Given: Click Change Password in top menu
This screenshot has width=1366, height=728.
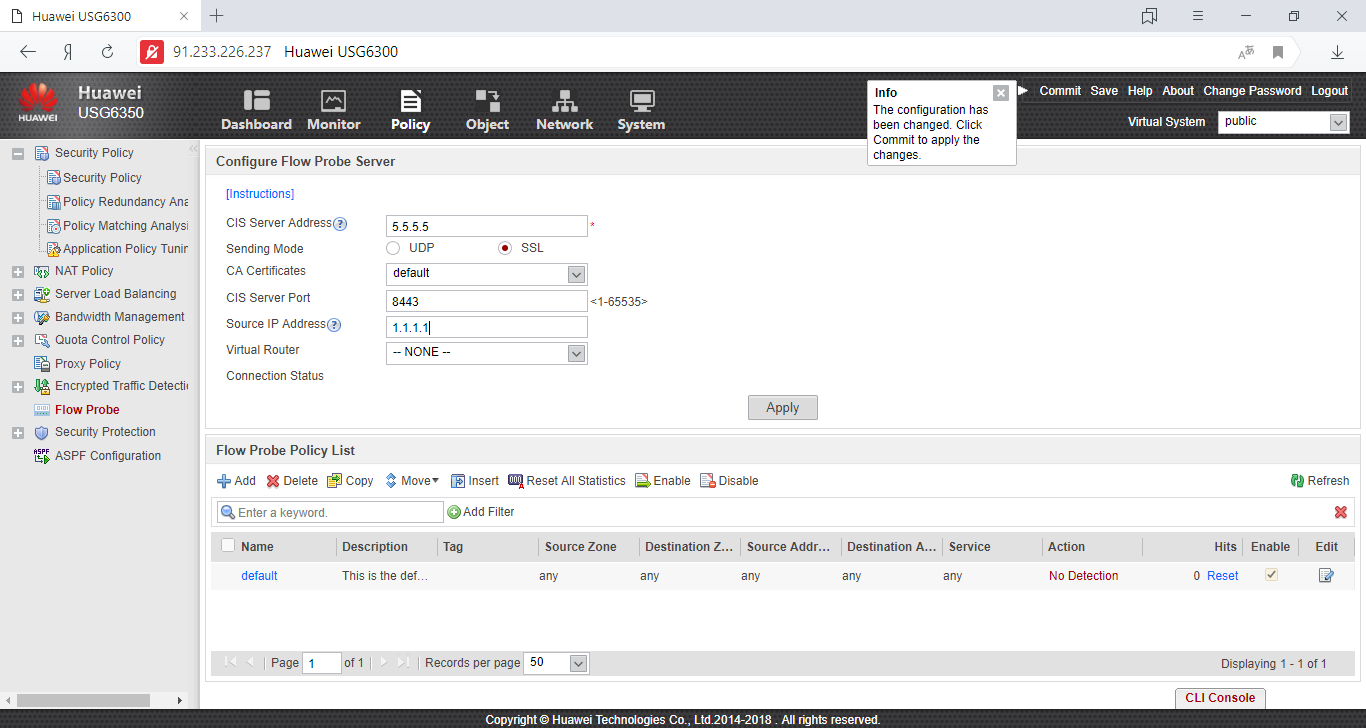Looking at the screenshot, I should click(x=1252, y=91).
